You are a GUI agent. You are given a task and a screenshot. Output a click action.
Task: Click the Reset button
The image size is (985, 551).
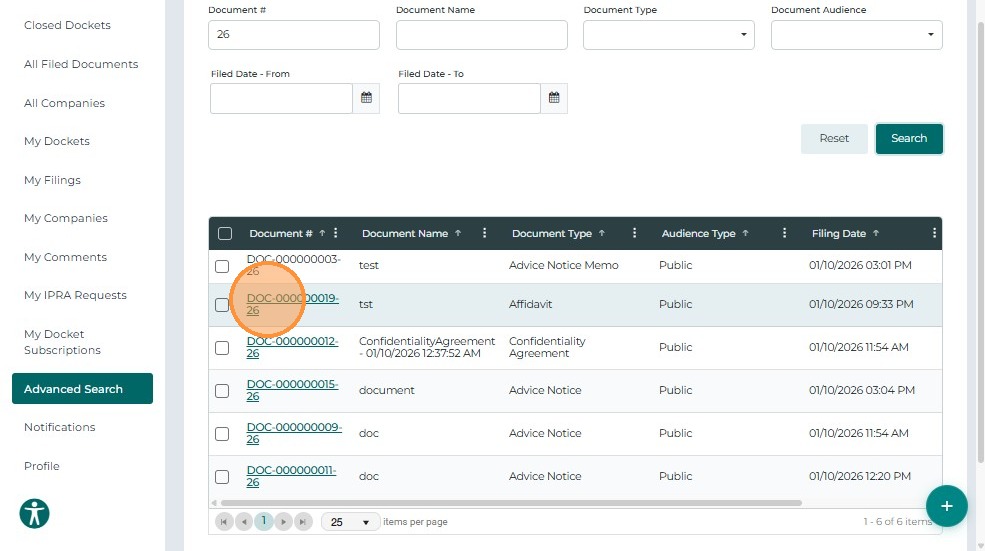click(x=834, y=138)
